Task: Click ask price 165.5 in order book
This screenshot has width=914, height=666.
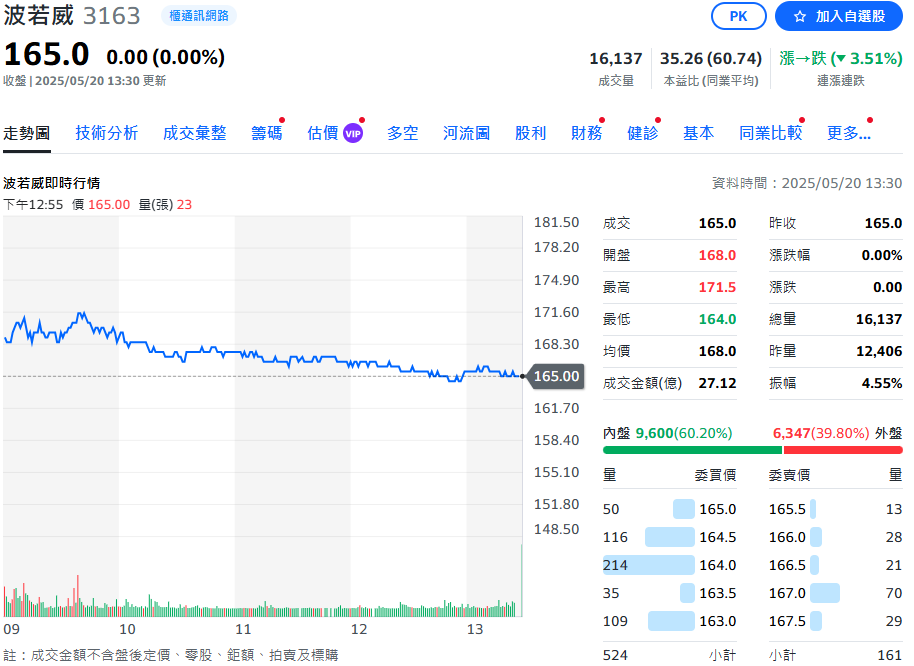Action: pos(787,509)
